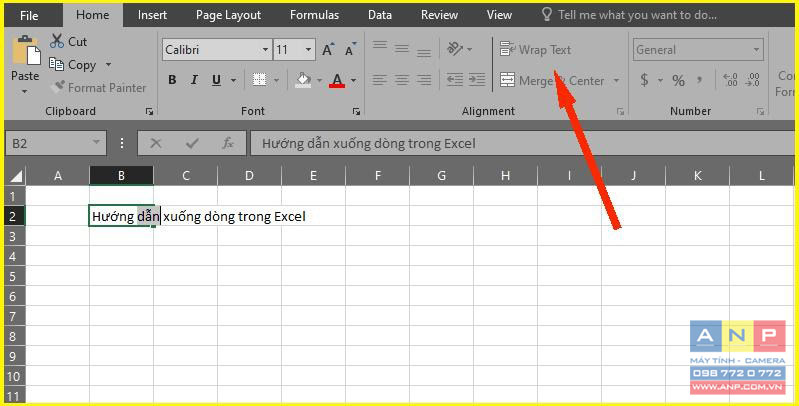The width and height of the screenshot is (799, 406).
Task: Switch to the Insert tab
Action: (x=152, y=15)
